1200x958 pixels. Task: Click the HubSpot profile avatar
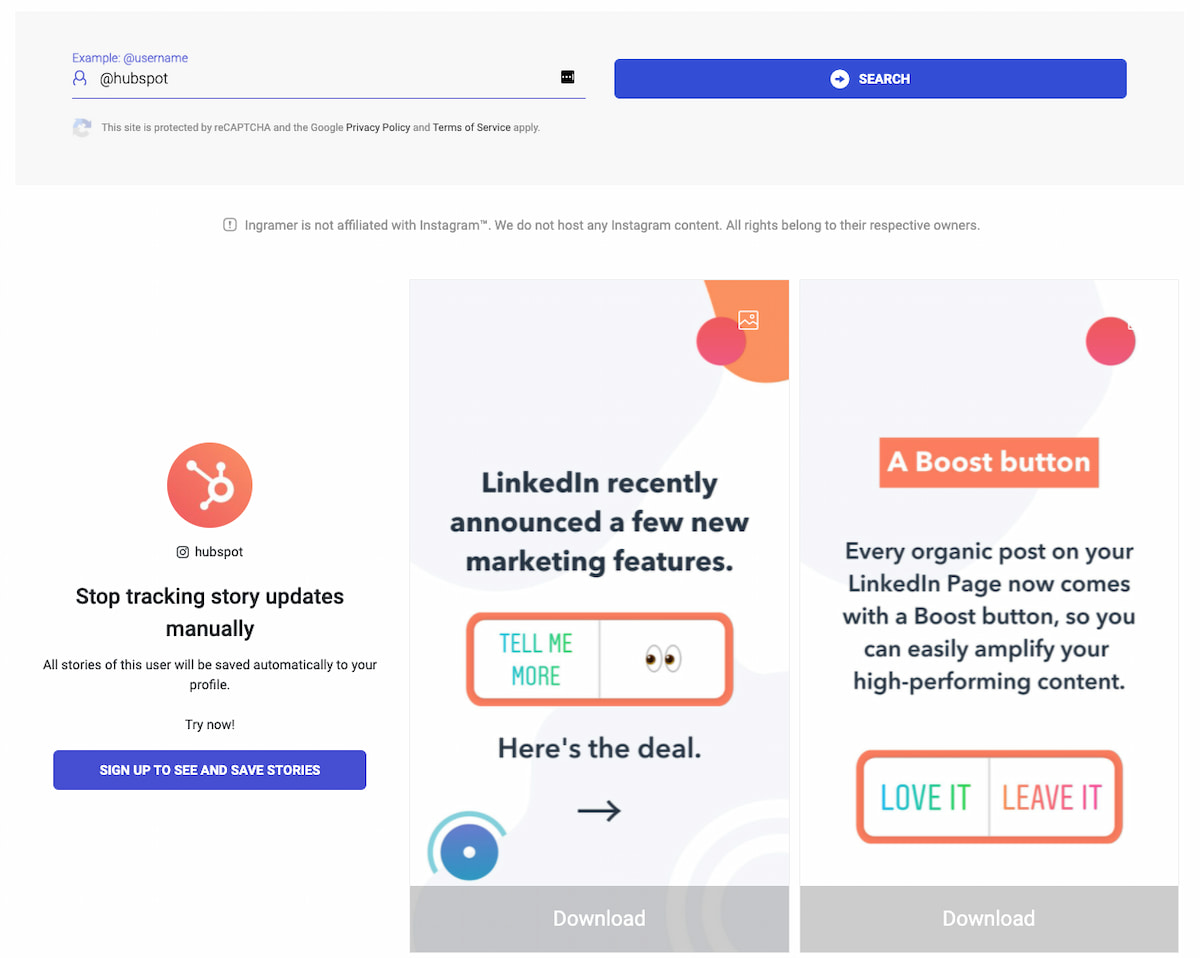tap(210, 485)
